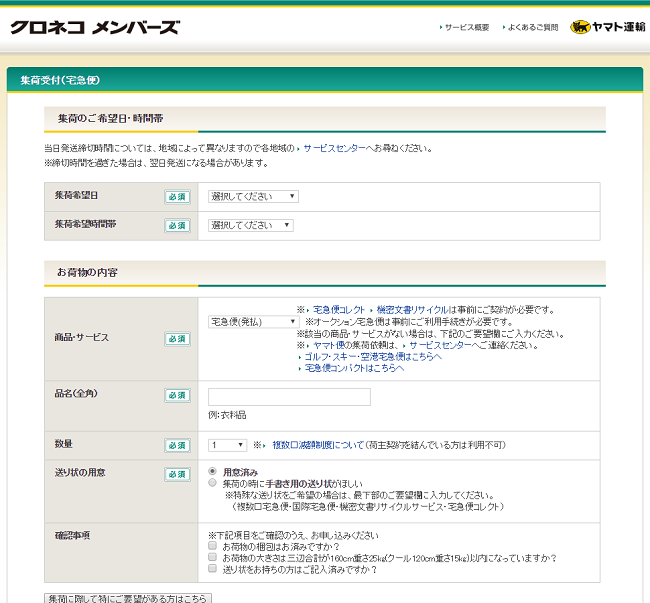Select the 集荷の時に手書き用の送り状がほしい radio button

tap(212, 483)
